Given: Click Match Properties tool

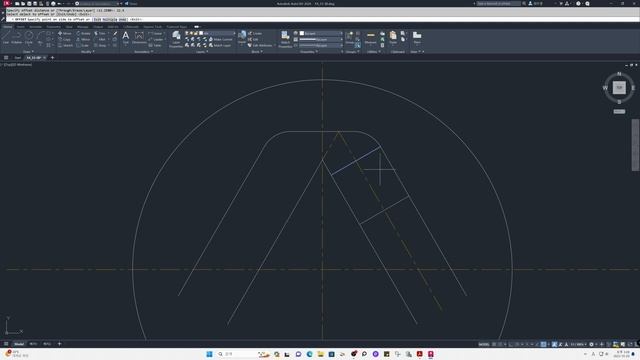Looking at the screenshot, I should pos(285,39).
